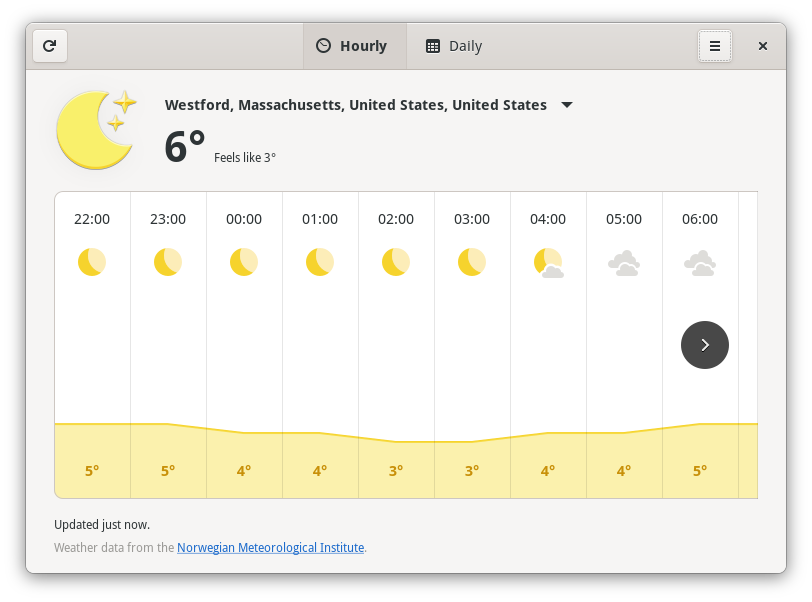Switch to the Daily tab

coord(454,46)
